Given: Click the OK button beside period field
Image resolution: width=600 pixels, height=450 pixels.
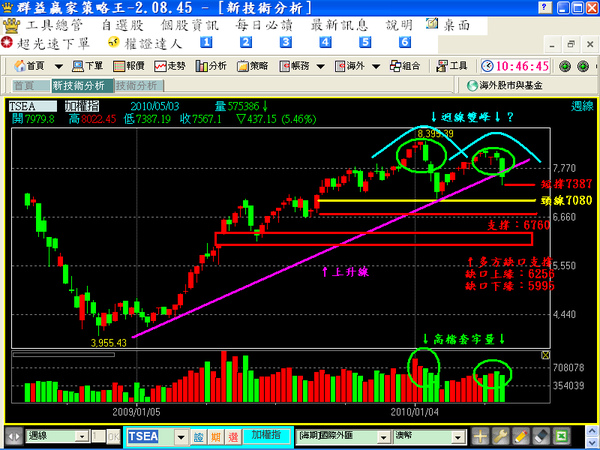Looking at the screenshot, I should [113, 436].
